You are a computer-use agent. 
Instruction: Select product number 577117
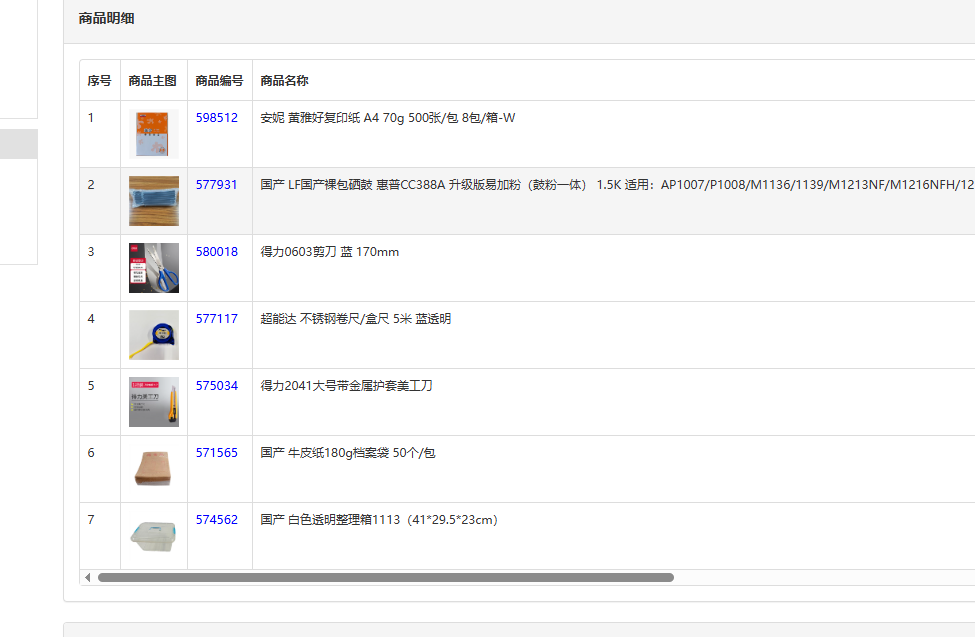pyautogui.click(x=217, y=319)
